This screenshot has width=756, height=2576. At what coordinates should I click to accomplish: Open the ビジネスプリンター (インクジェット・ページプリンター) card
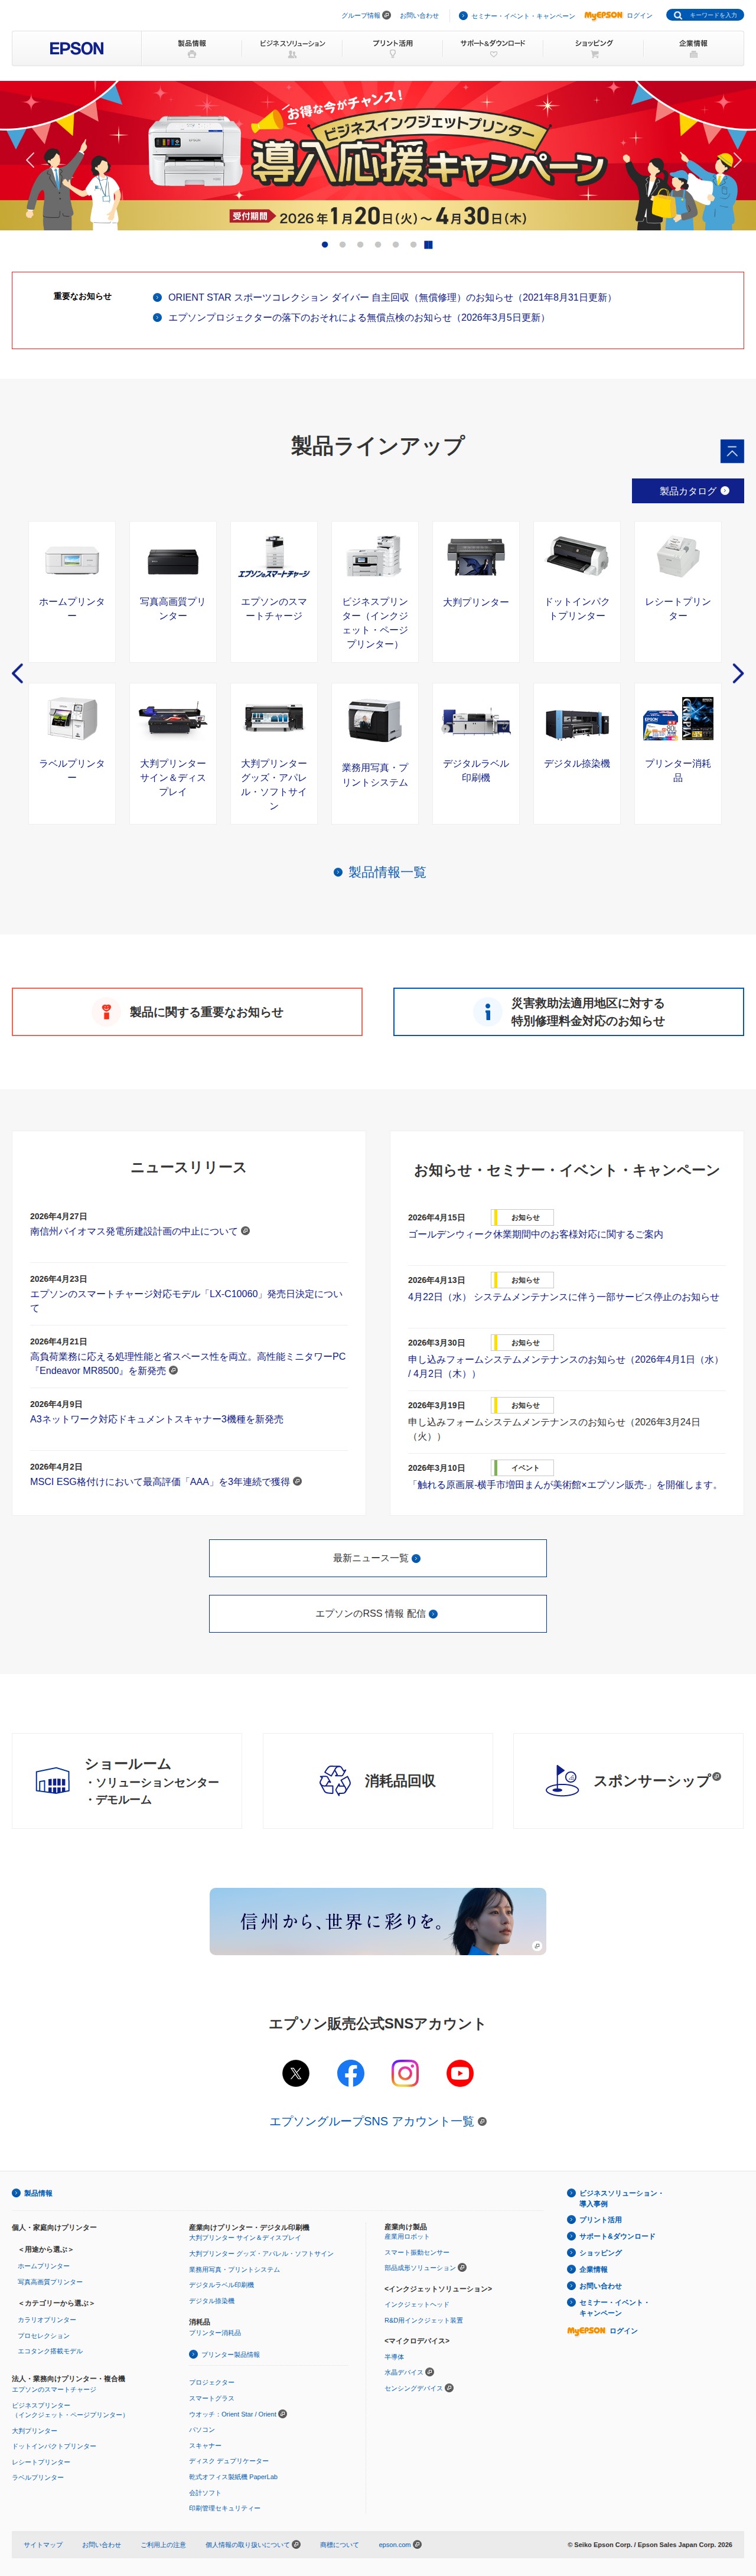(375, 591)
